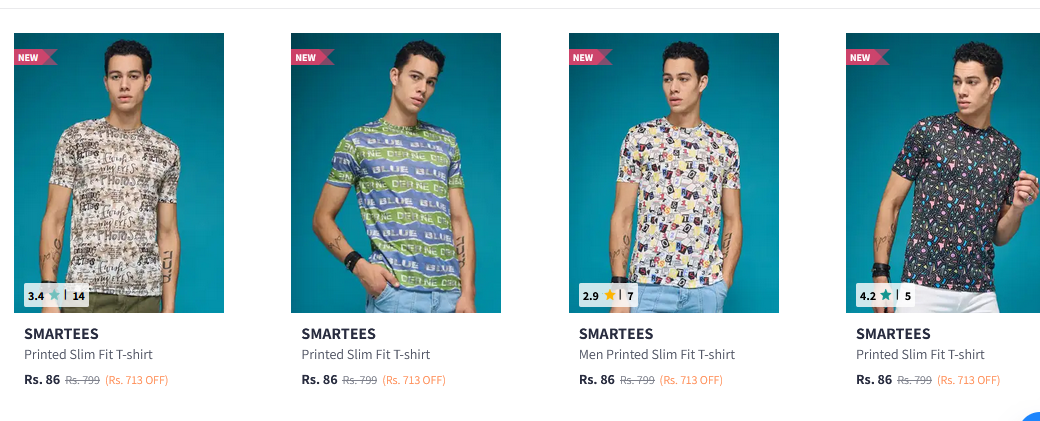Click the Rs. 86 price of the first product
The width and height of the screenshot is (1040, 421).
click(42, 380)
